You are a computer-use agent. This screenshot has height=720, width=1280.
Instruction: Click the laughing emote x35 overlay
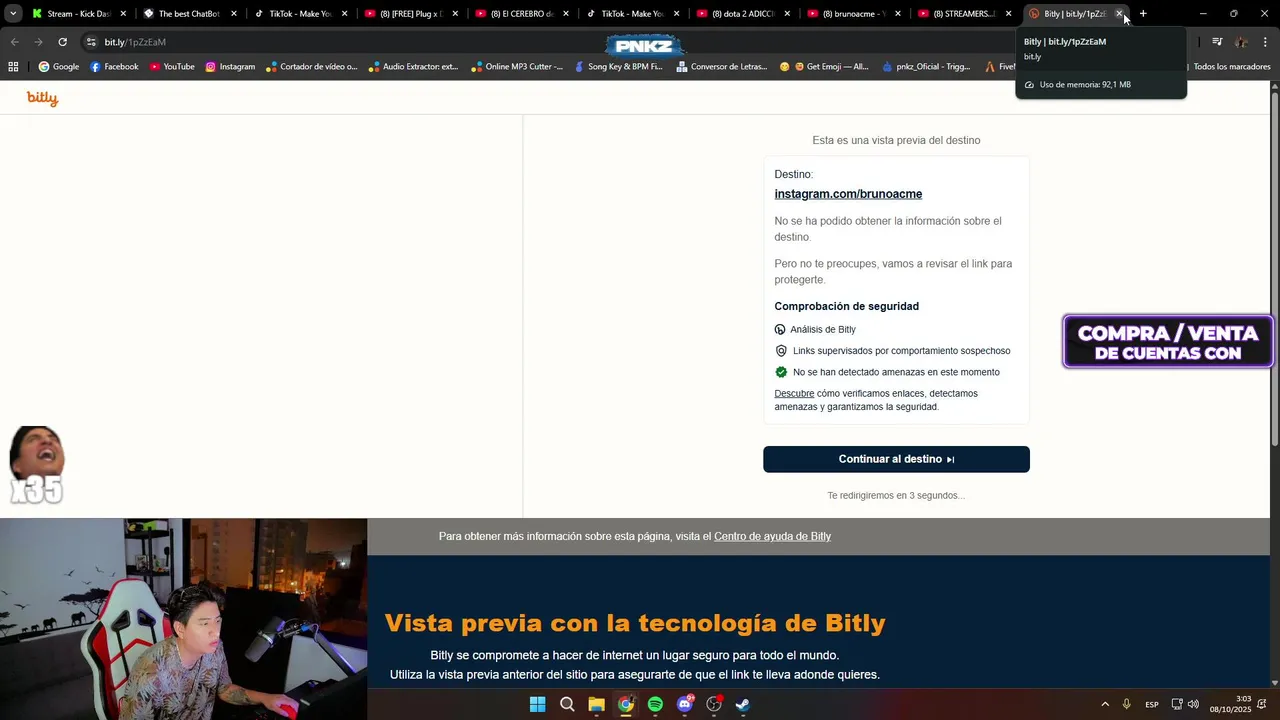pyautogui.click(x=37, y=465)
